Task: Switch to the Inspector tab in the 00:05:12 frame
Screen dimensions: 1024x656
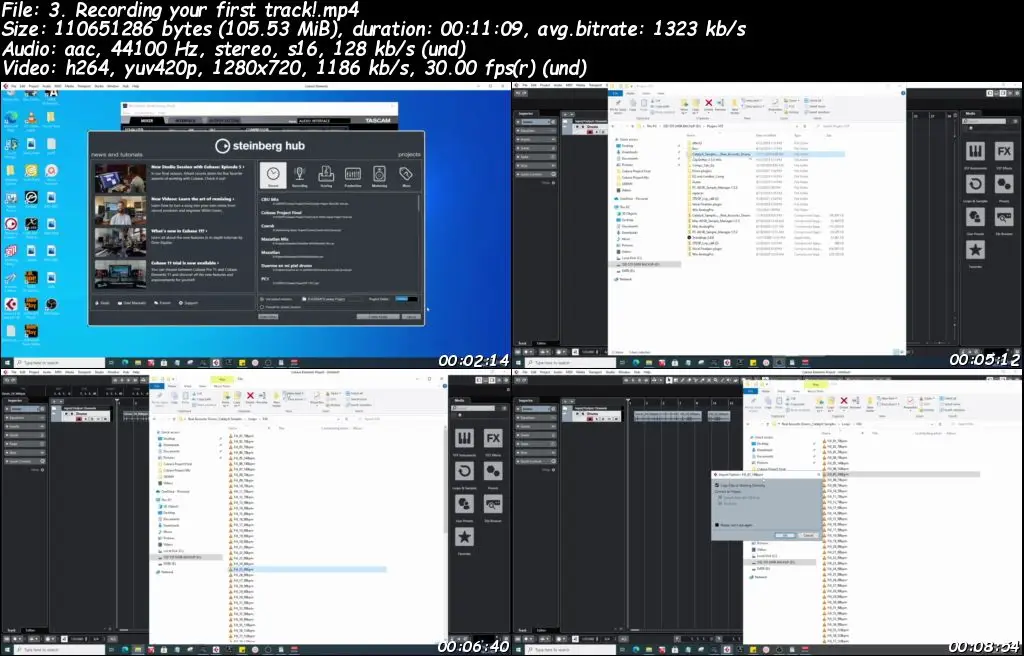Action: [526, 113]
